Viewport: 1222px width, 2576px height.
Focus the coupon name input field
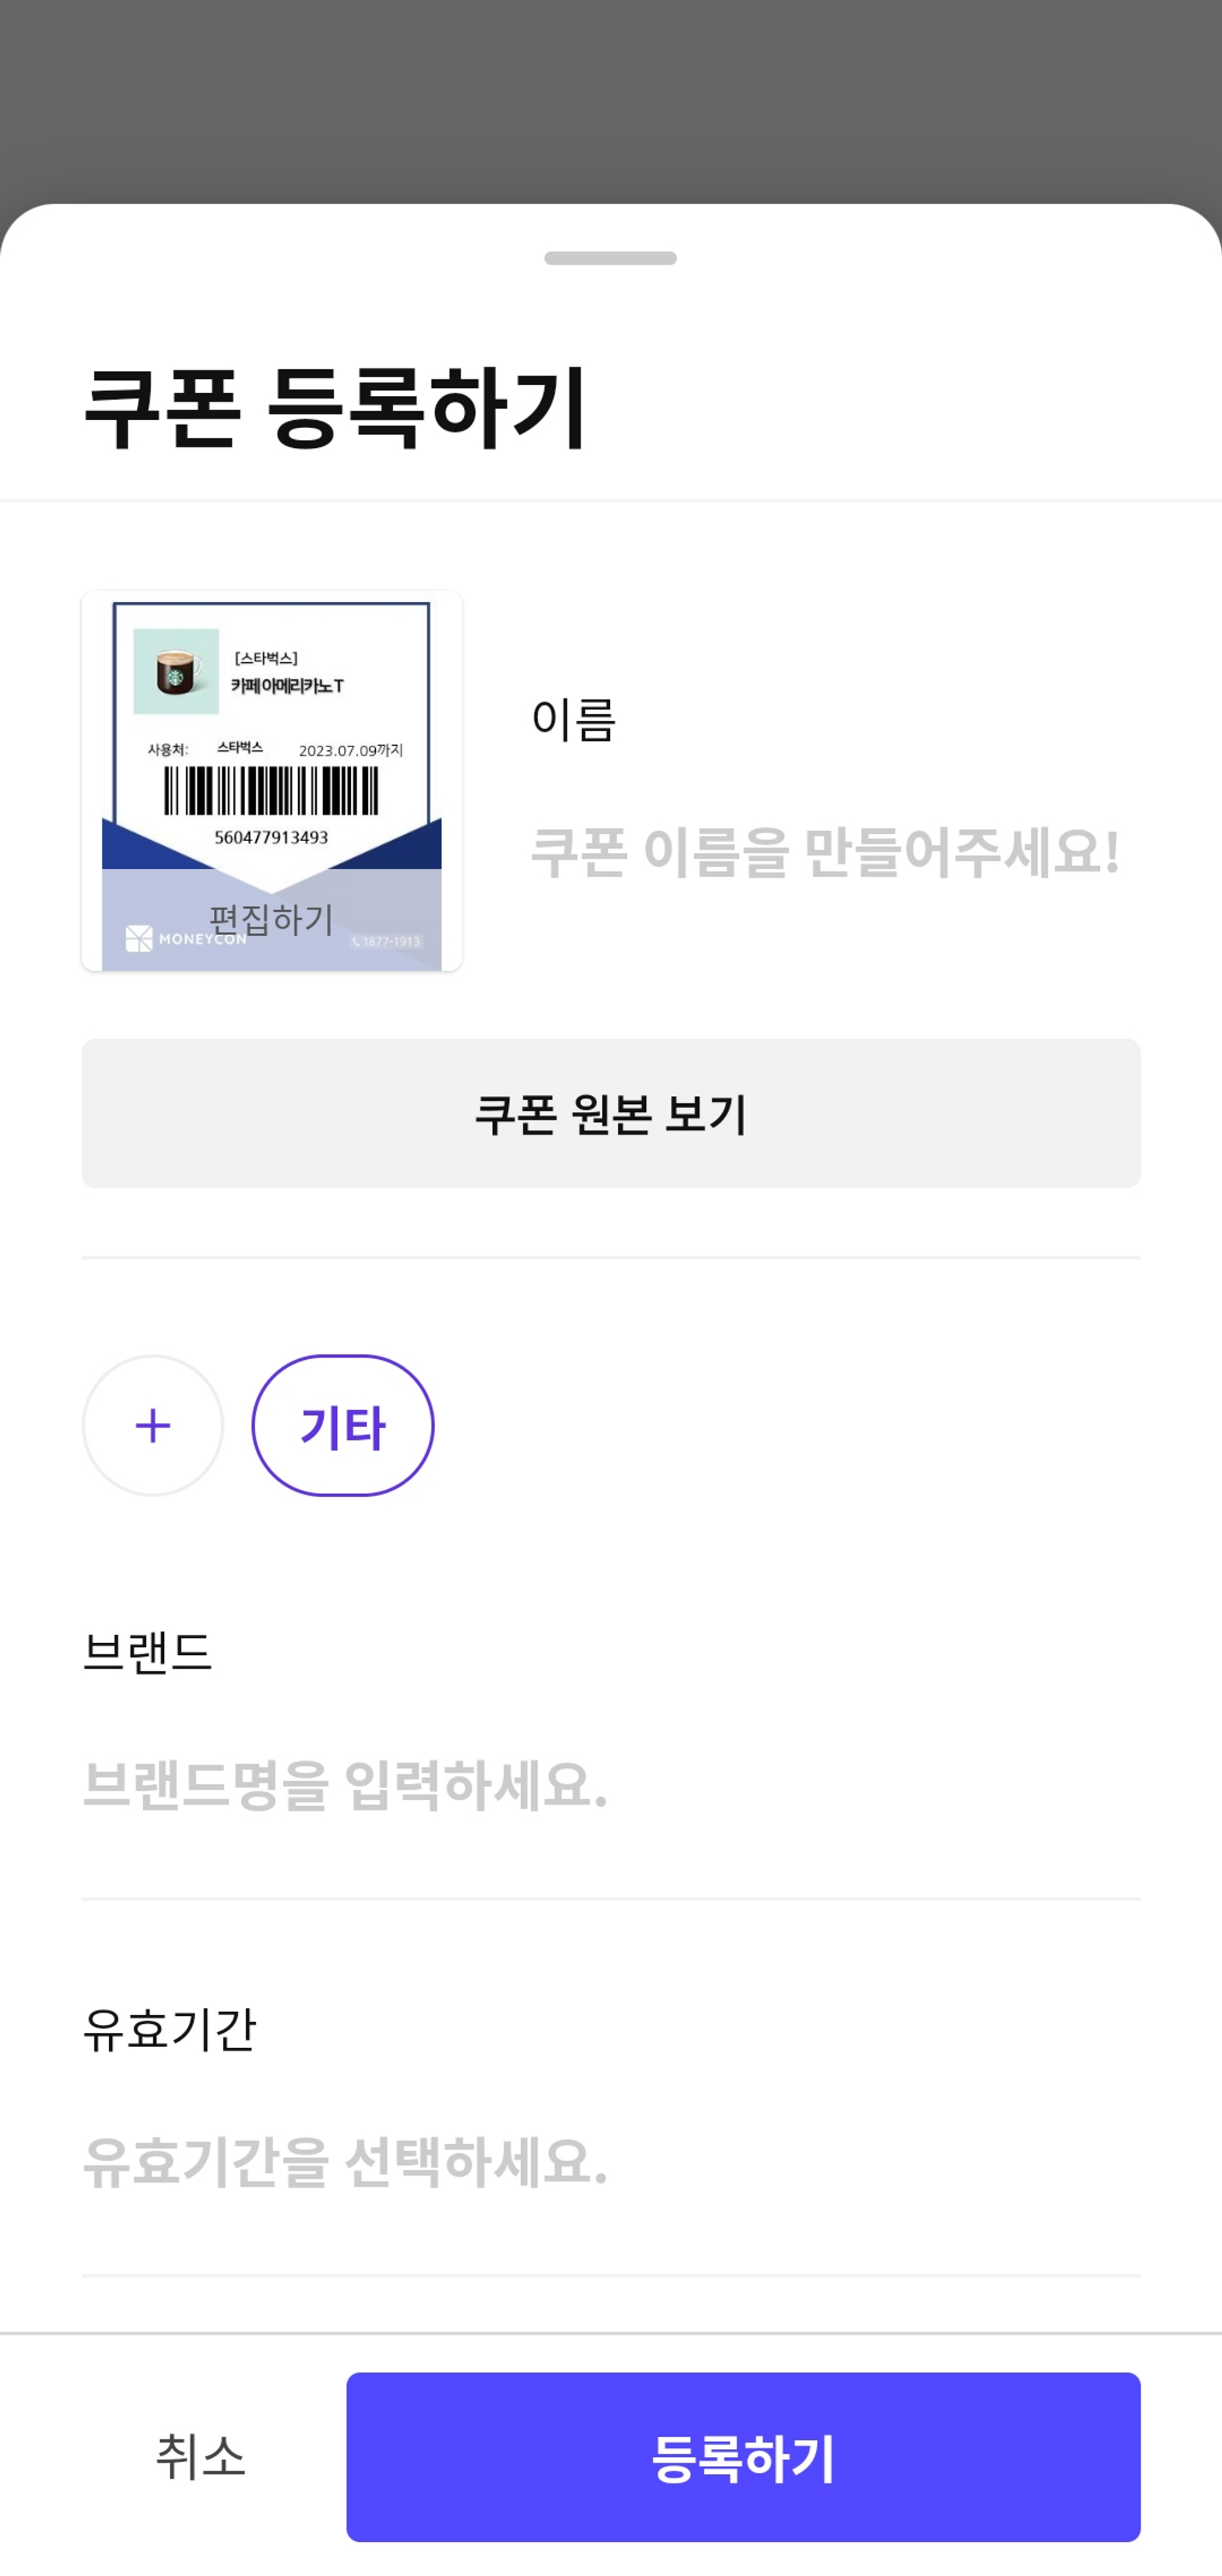click(x=824, y=852)
